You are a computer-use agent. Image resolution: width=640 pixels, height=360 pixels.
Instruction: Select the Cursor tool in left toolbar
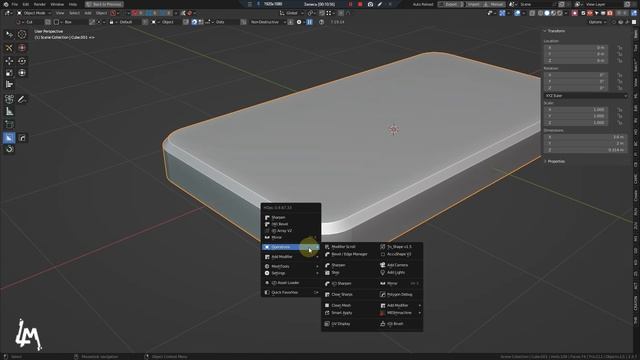point(22,35)
